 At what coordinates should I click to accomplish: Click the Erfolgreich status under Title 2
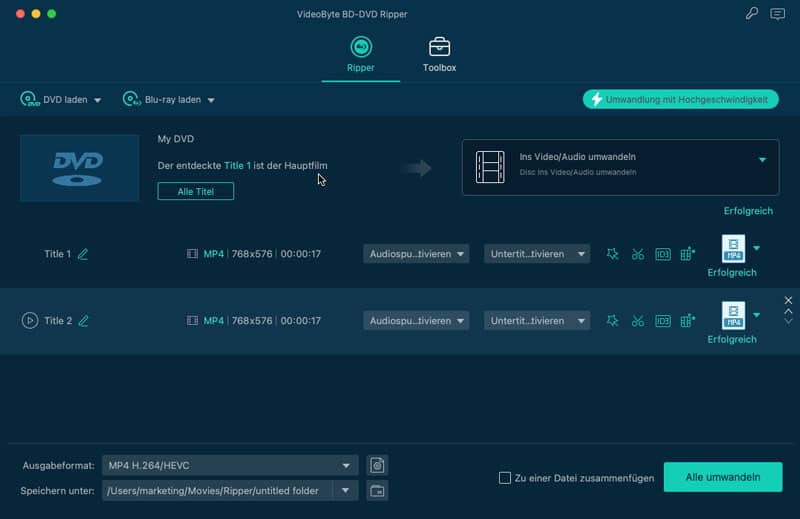[732, 339]
